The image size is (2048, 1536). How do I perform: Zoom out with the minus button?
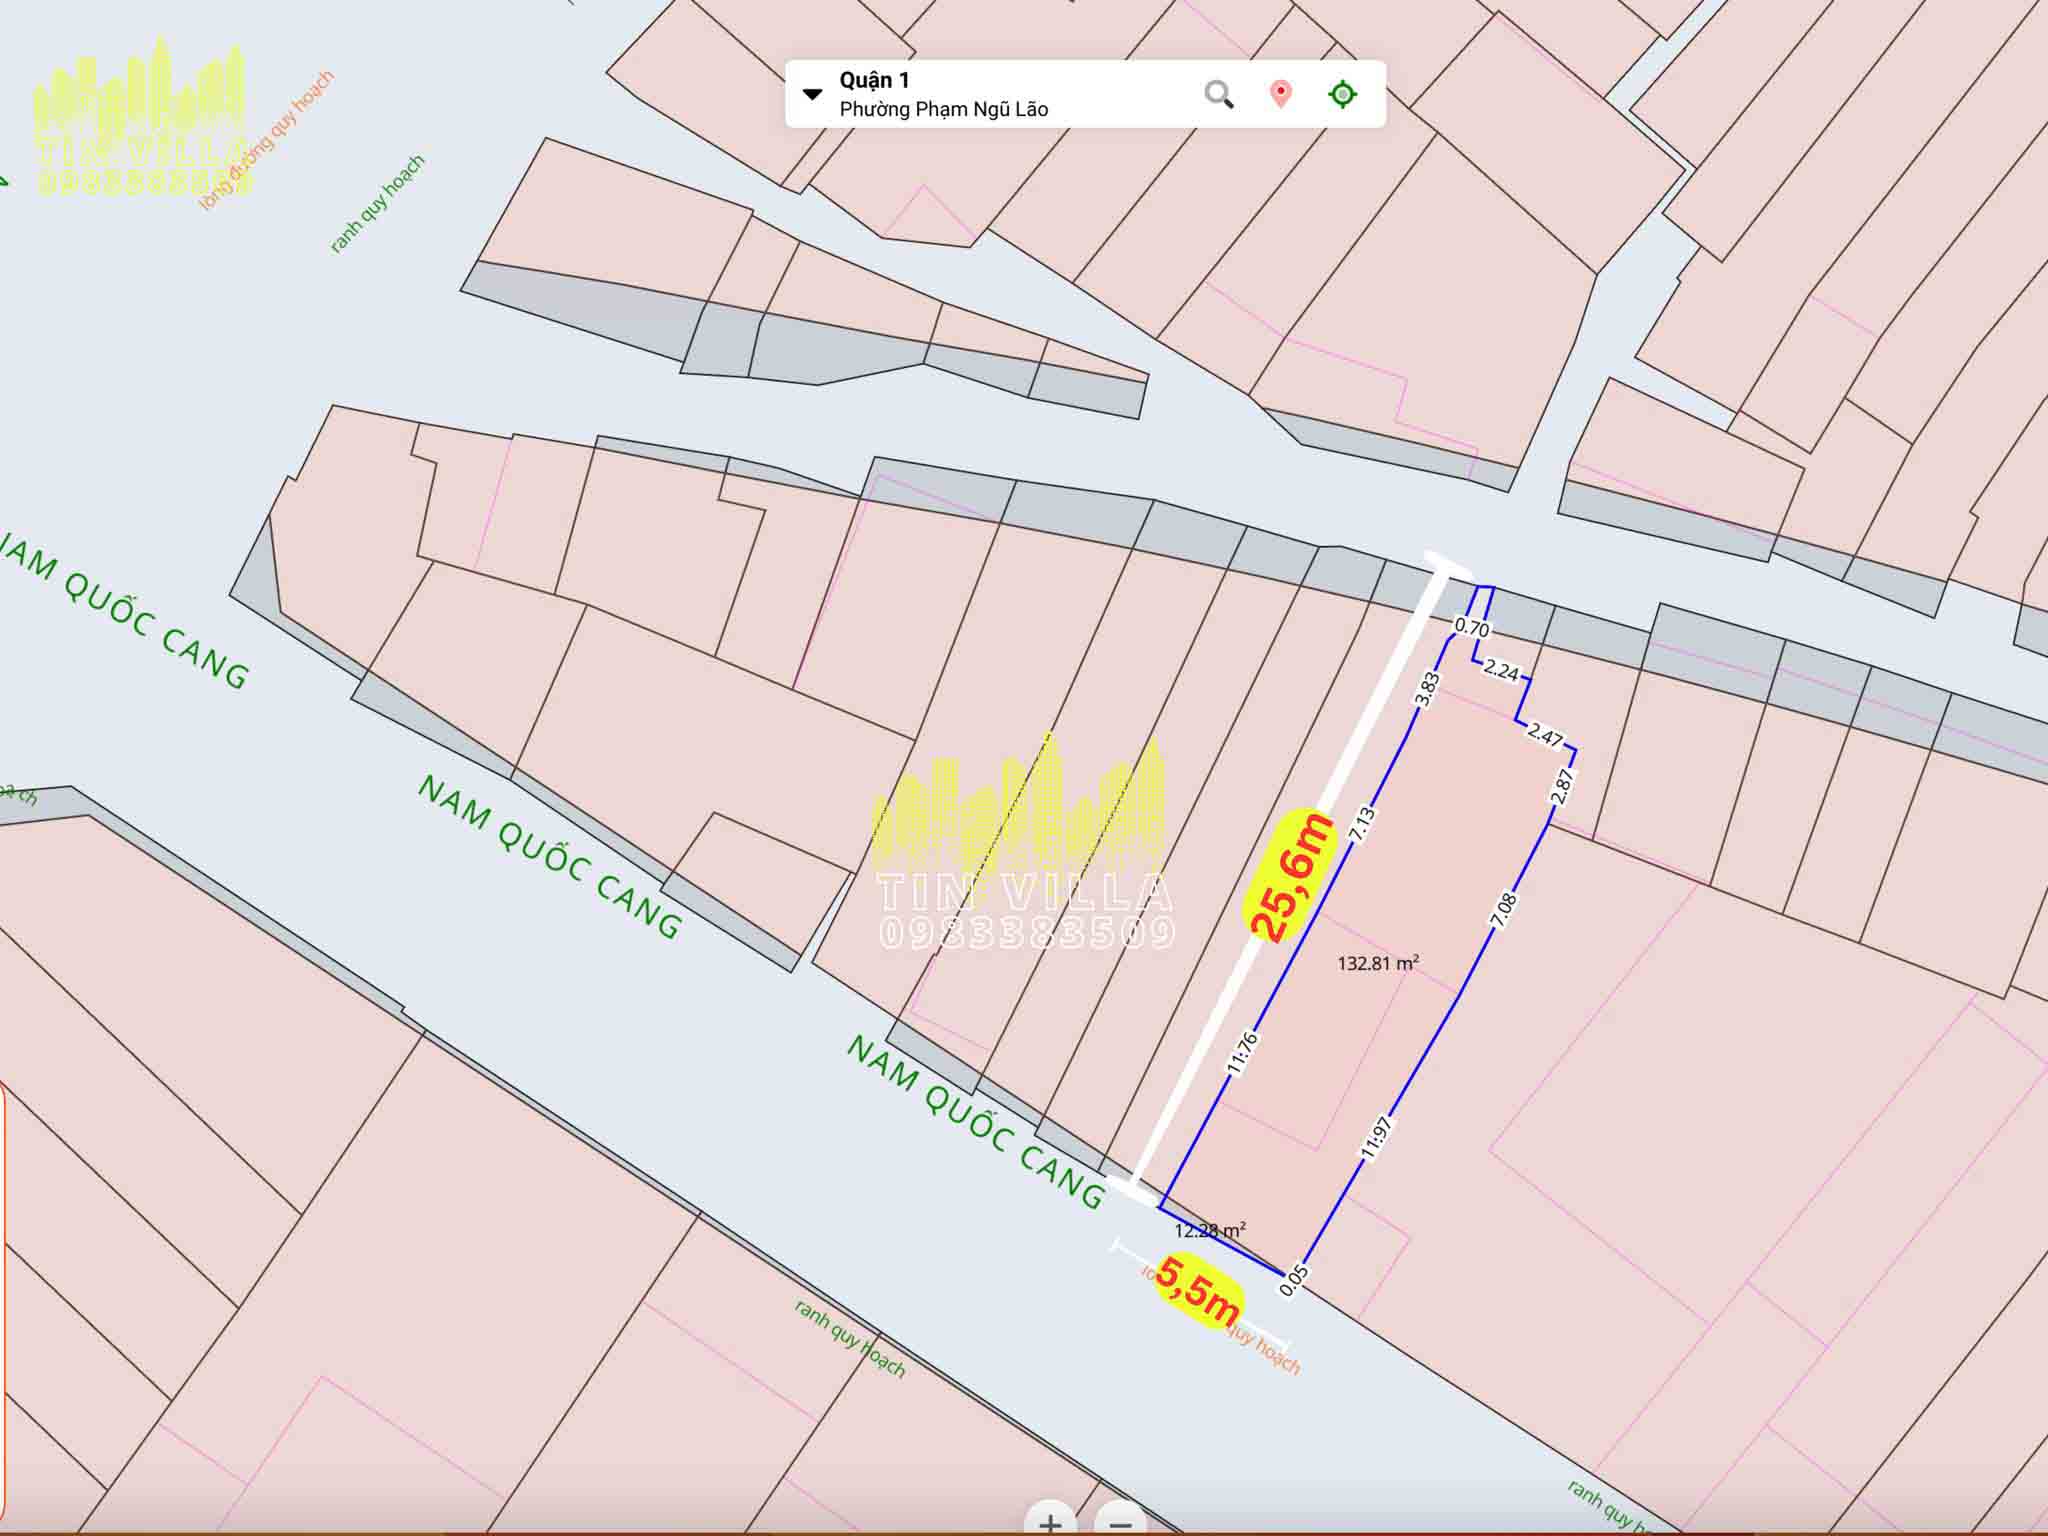tap(1120, 1522)
